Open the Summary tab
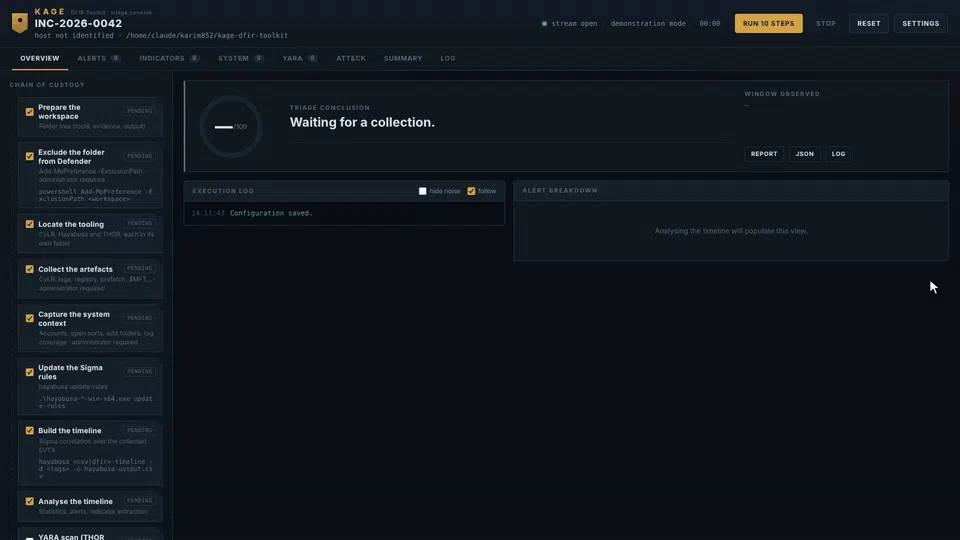This screenshot has height=540, width=960. (x=403, y=58)
